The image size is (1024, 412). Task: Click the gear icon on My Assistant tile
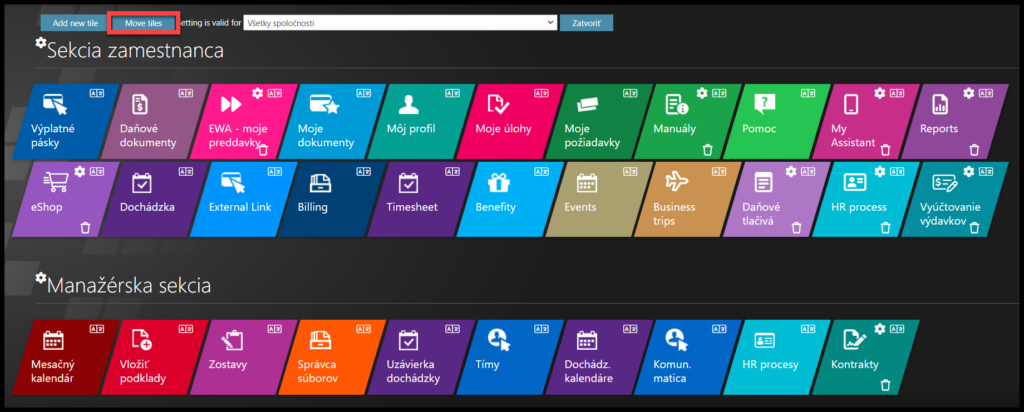tap(879, 92)
